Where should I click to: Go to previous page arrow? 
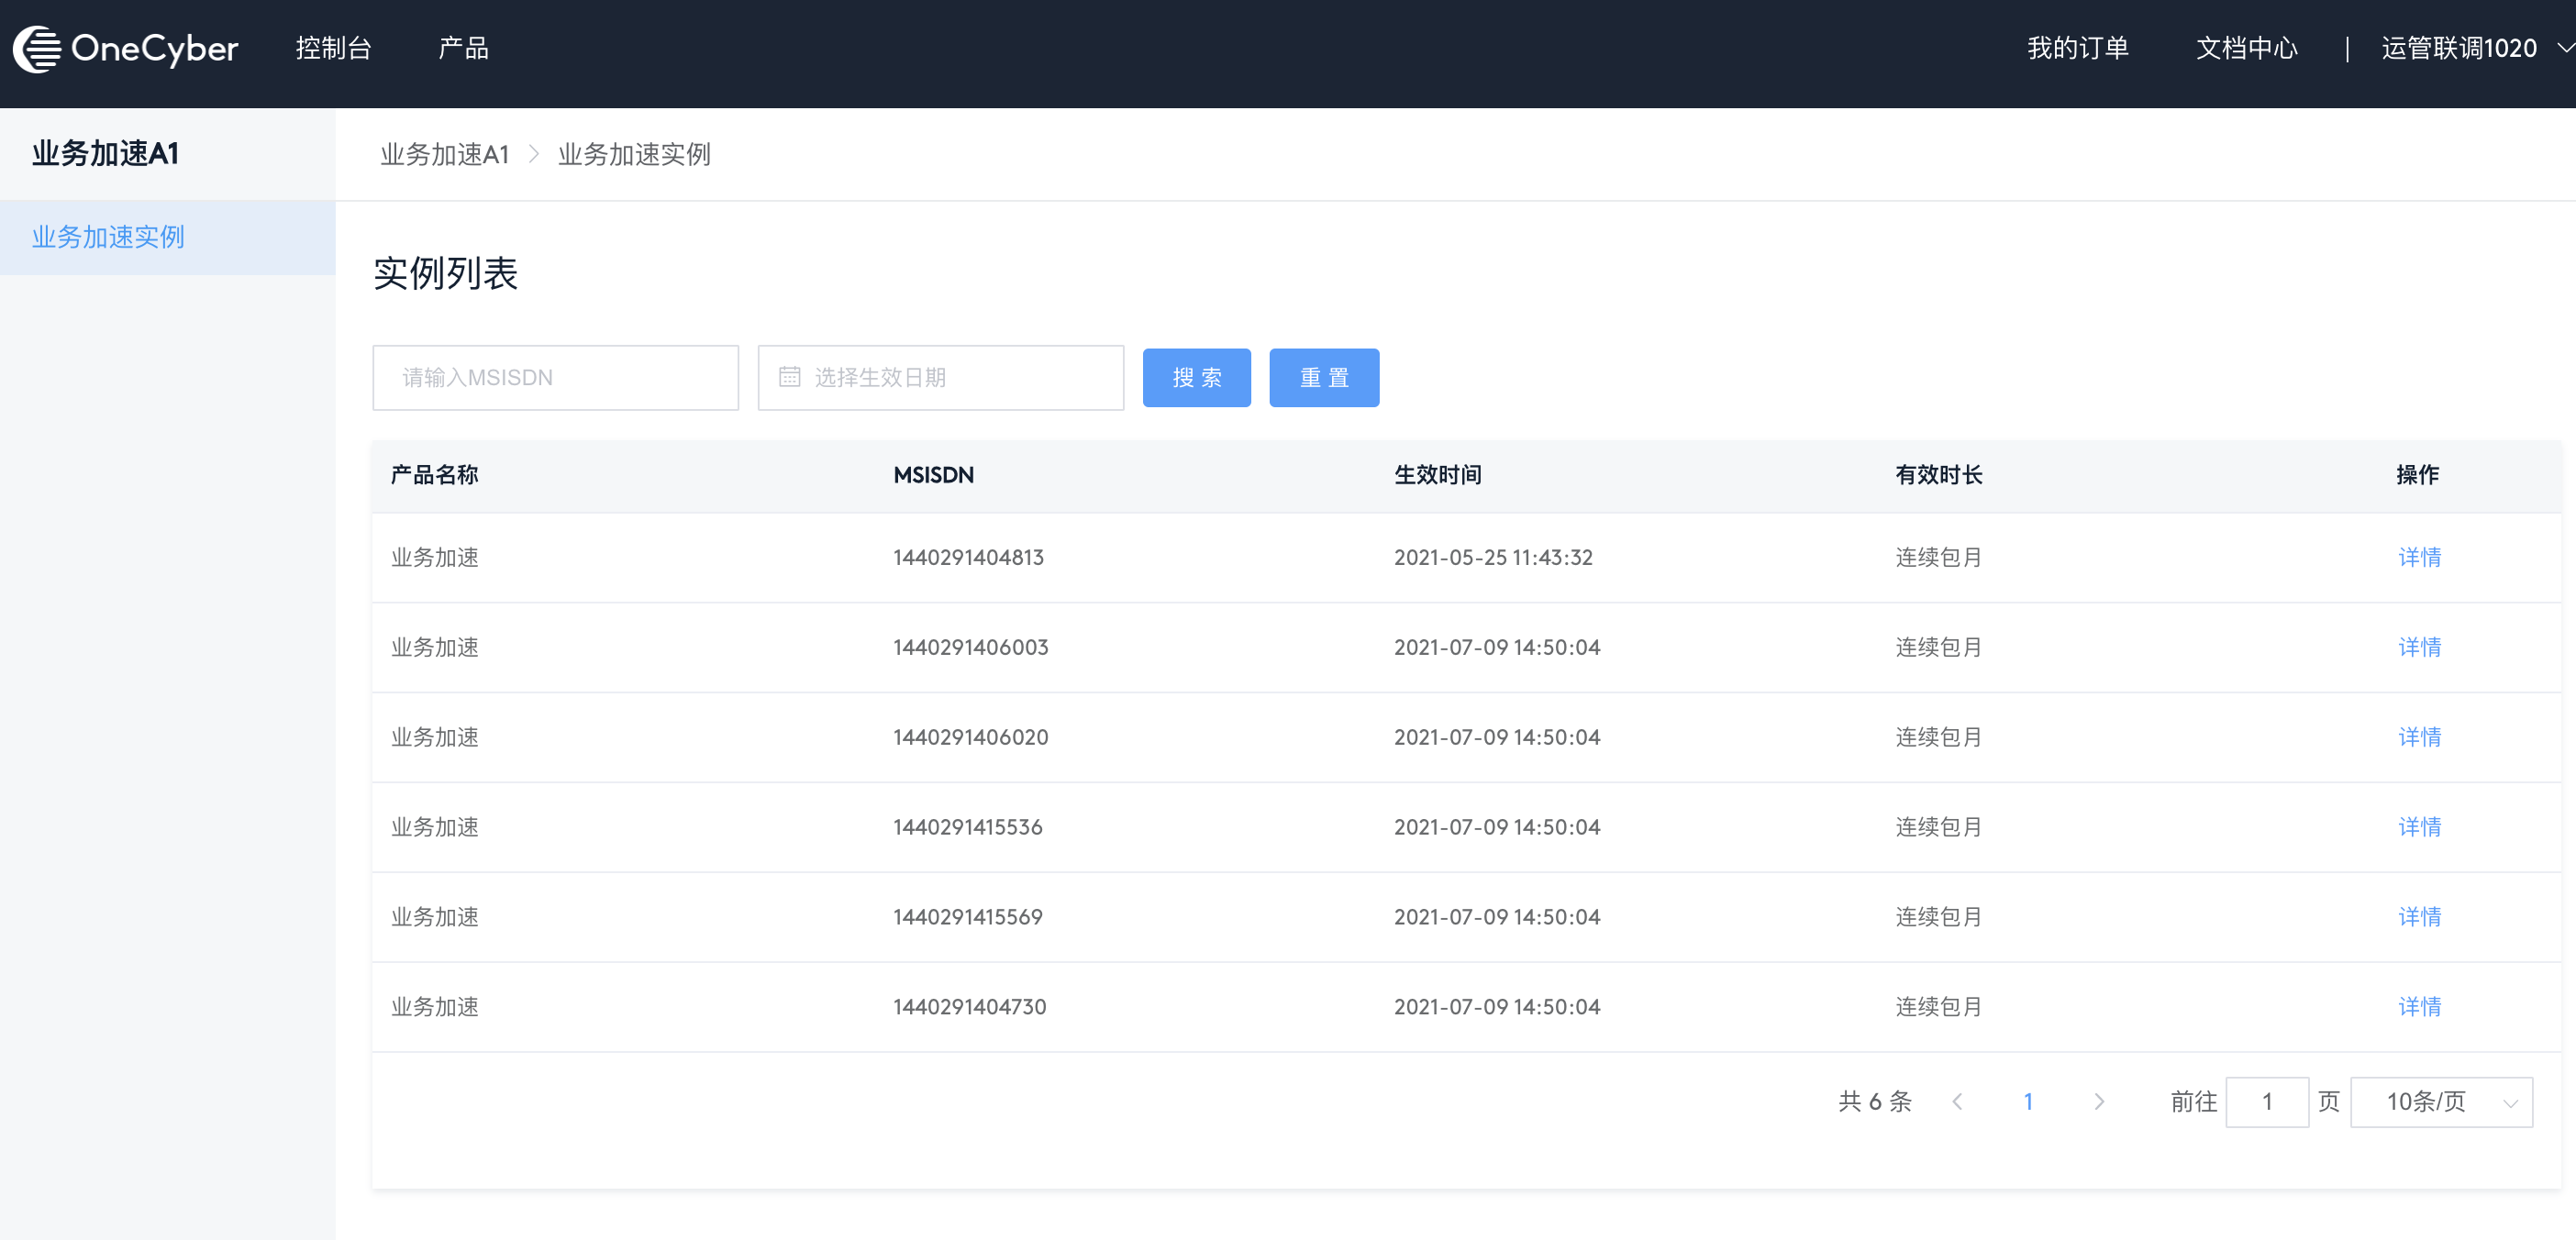coord(1957,1102)
